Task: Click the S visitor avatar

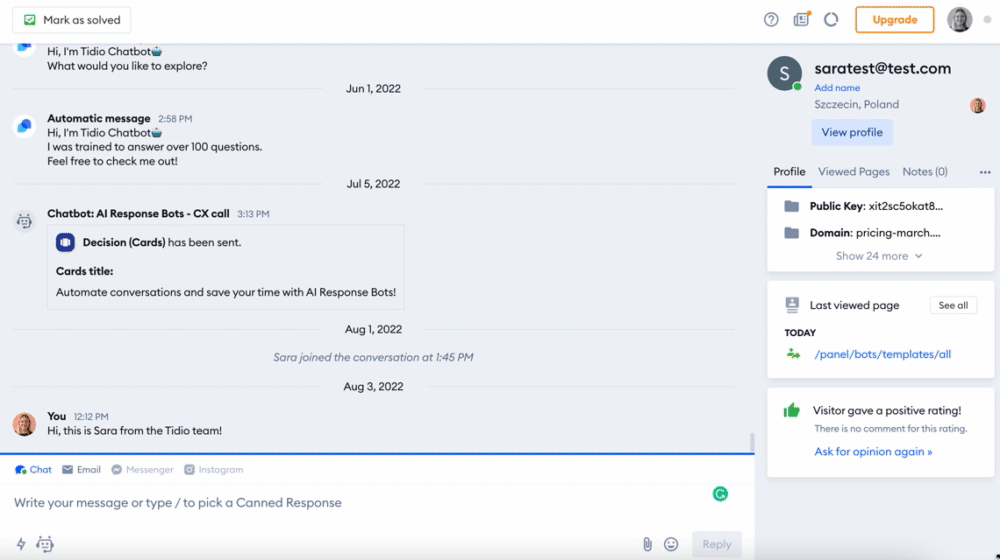Action: click(784, 73)
